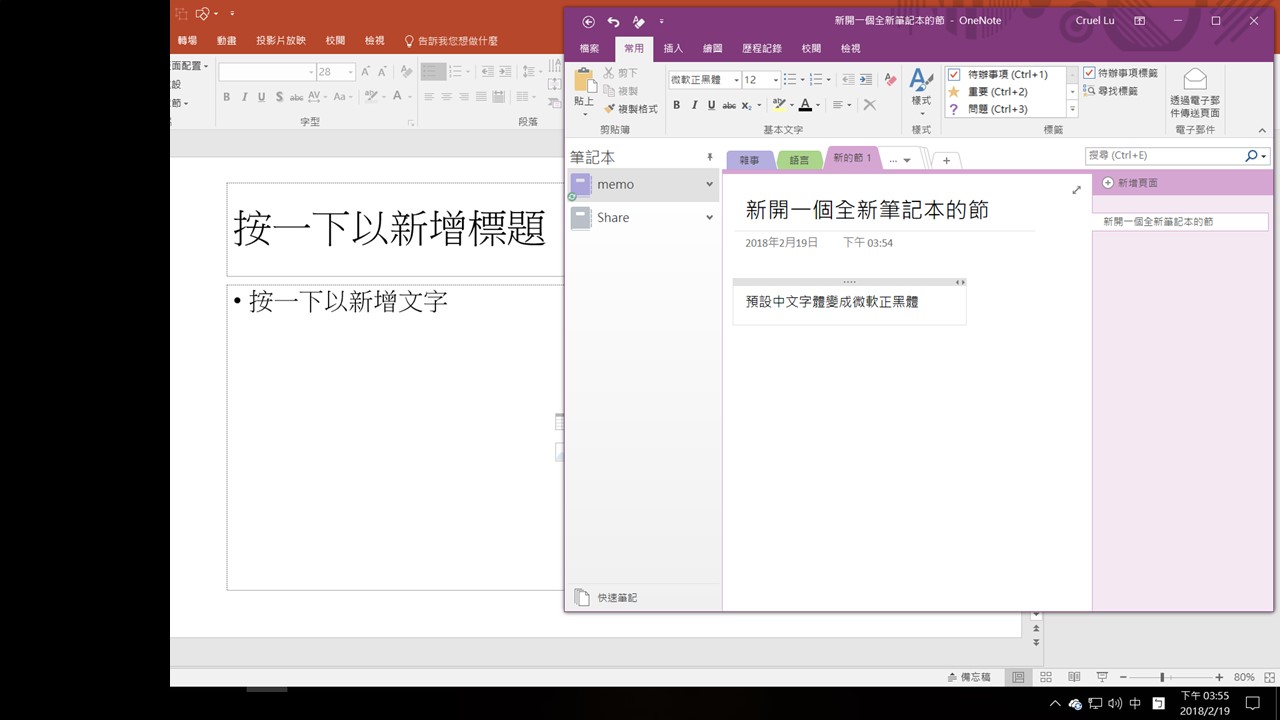Open the OneNote font name dropdown
The height and width of the screenshot is (720, 1280).
[x=736, y=80]
